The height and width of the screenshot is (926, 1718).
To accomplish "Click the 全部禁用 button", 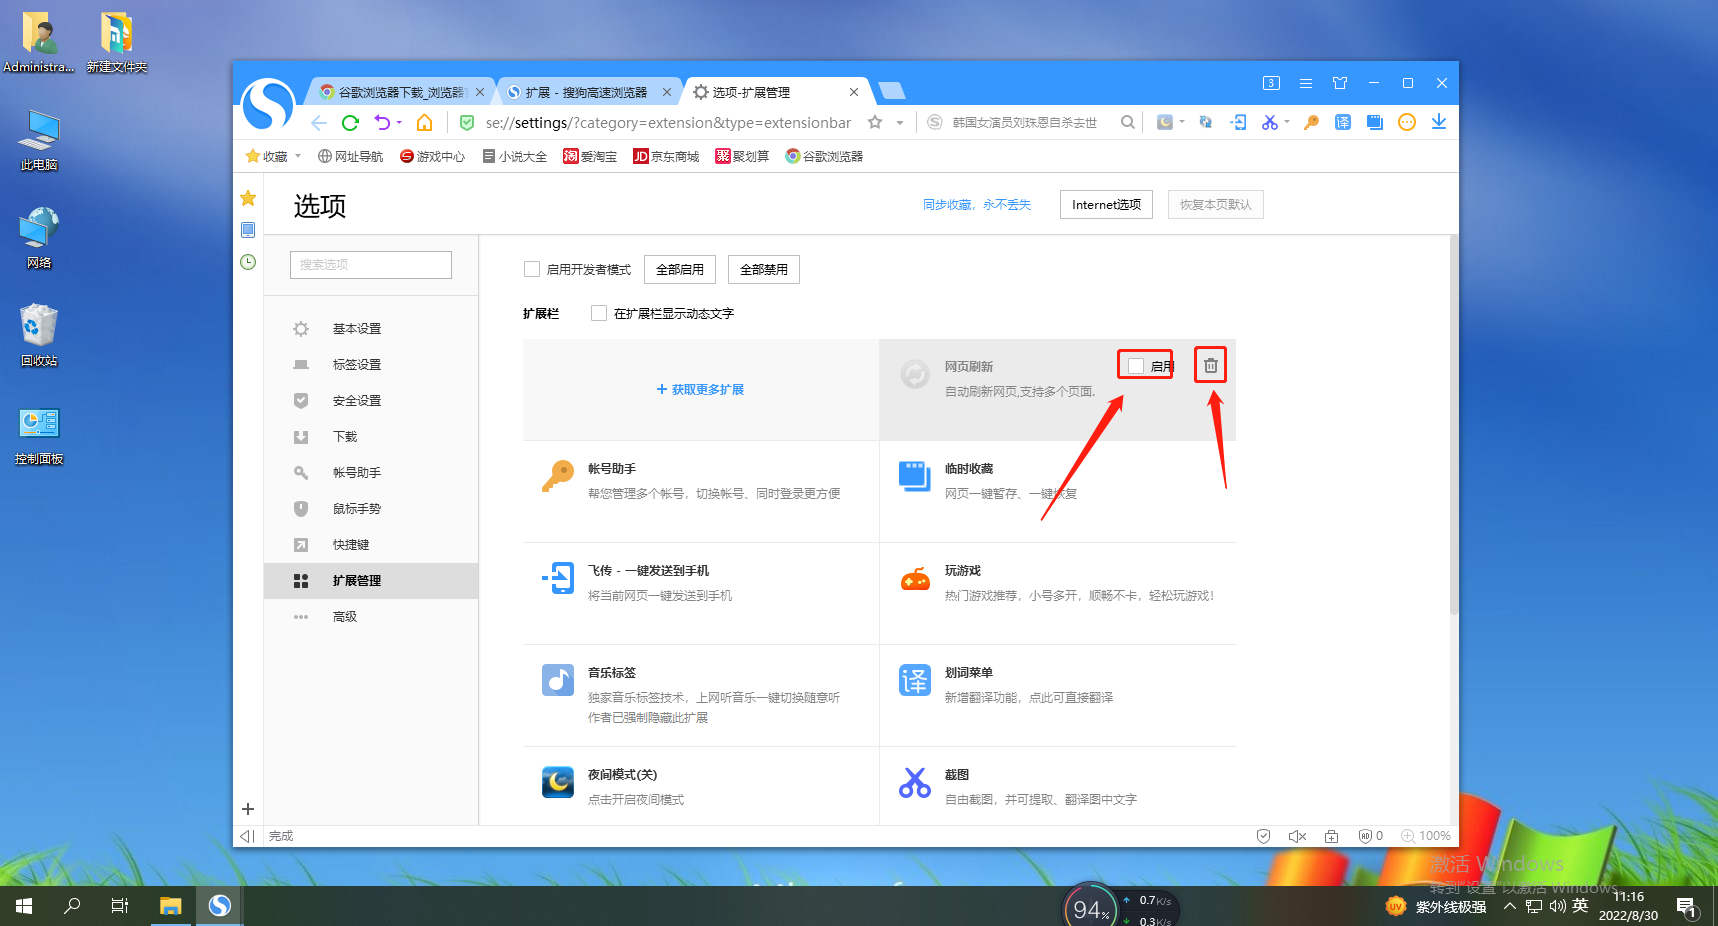I will pyautogui.click(x=764, y=270).
